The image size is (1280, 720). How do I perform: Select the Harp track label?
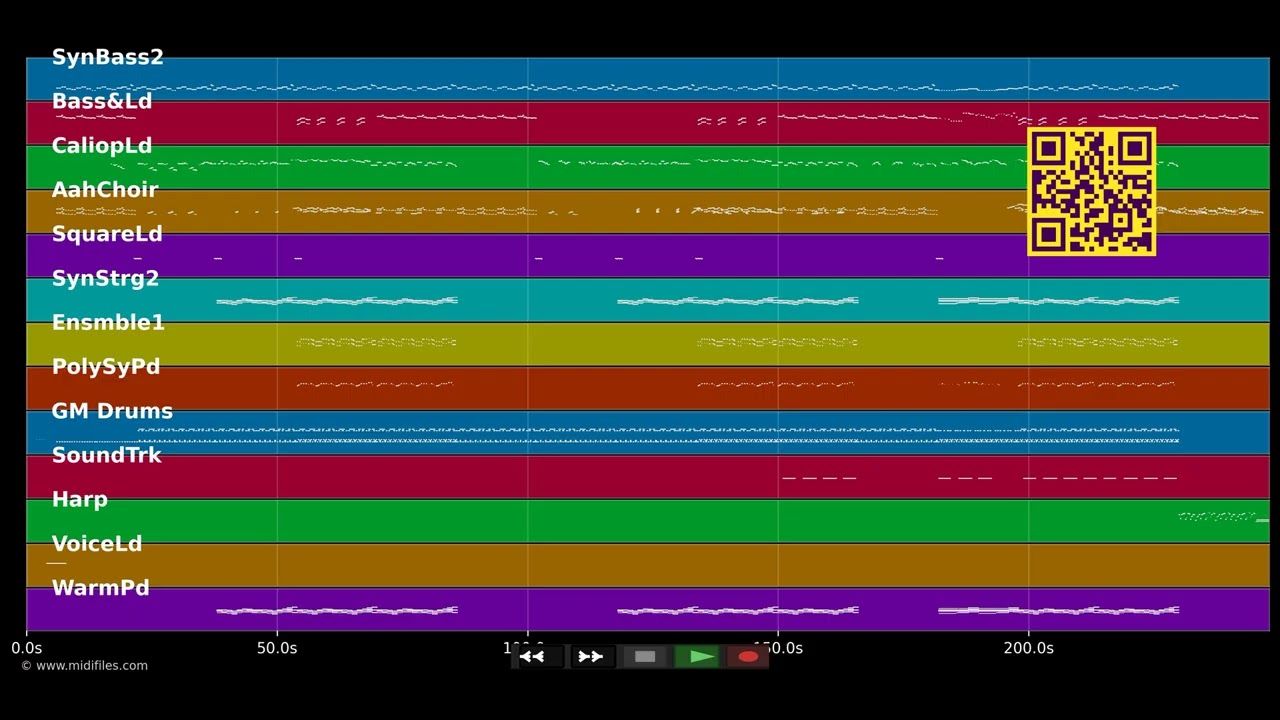coord(80,500)
